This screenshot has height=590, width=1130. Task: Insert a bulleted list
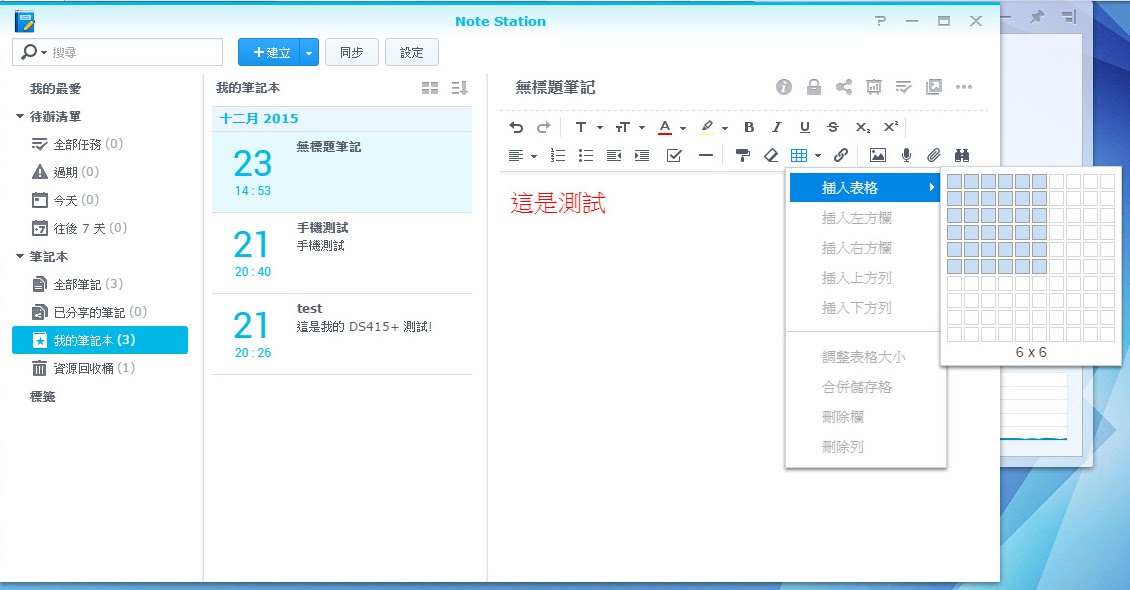coord(586,156)
